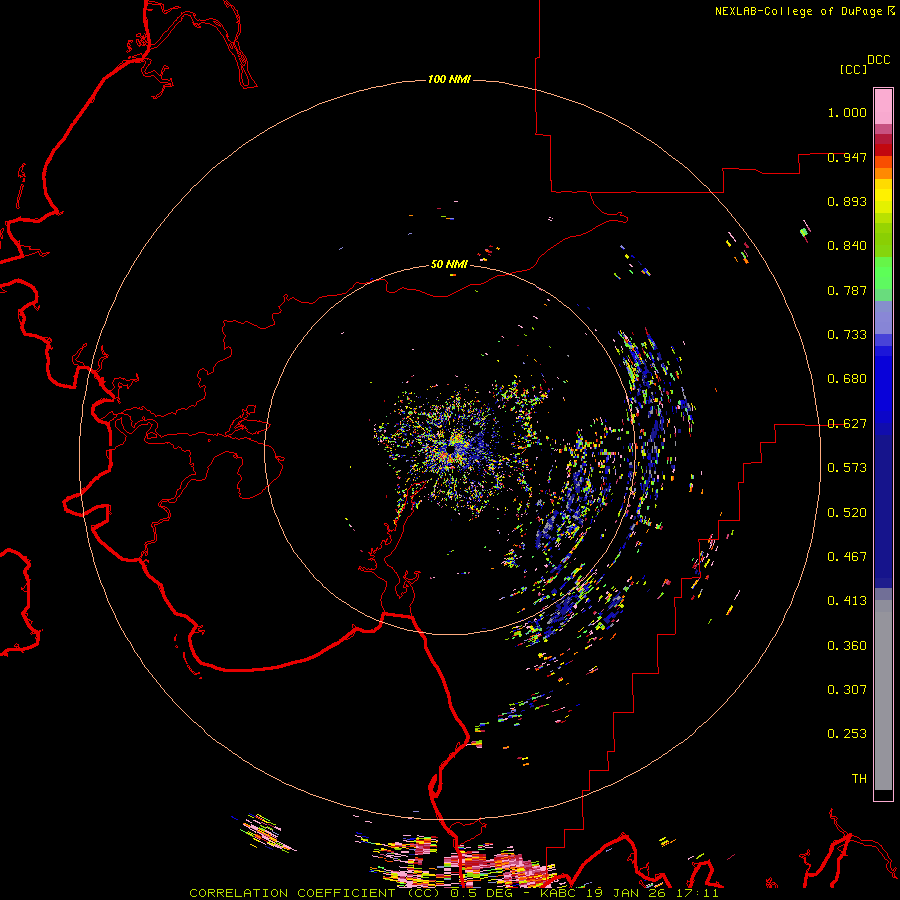Click the TH threshold label
The height and width of the screenshot is (900, 900).
click(x=859, y=779)
